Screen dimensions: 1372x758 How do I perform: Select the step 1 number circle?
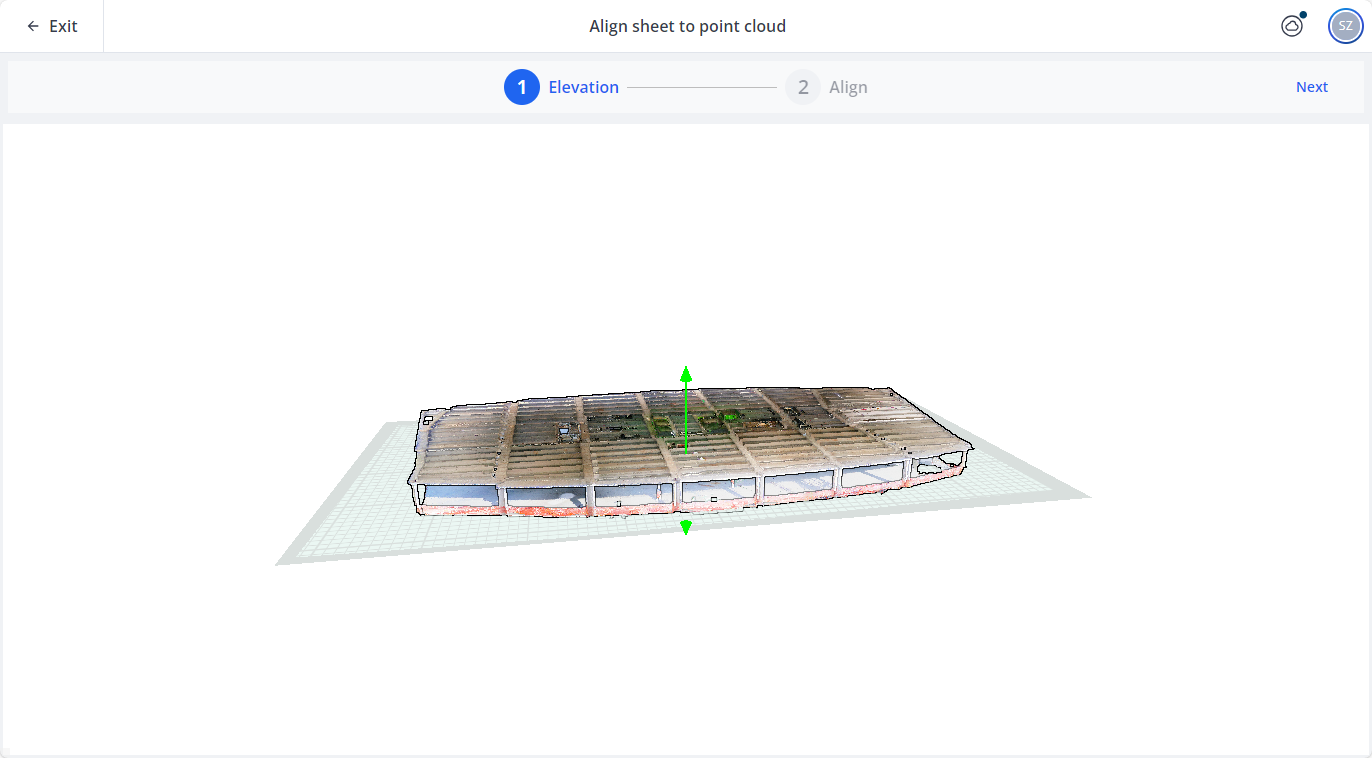point(521,87)
